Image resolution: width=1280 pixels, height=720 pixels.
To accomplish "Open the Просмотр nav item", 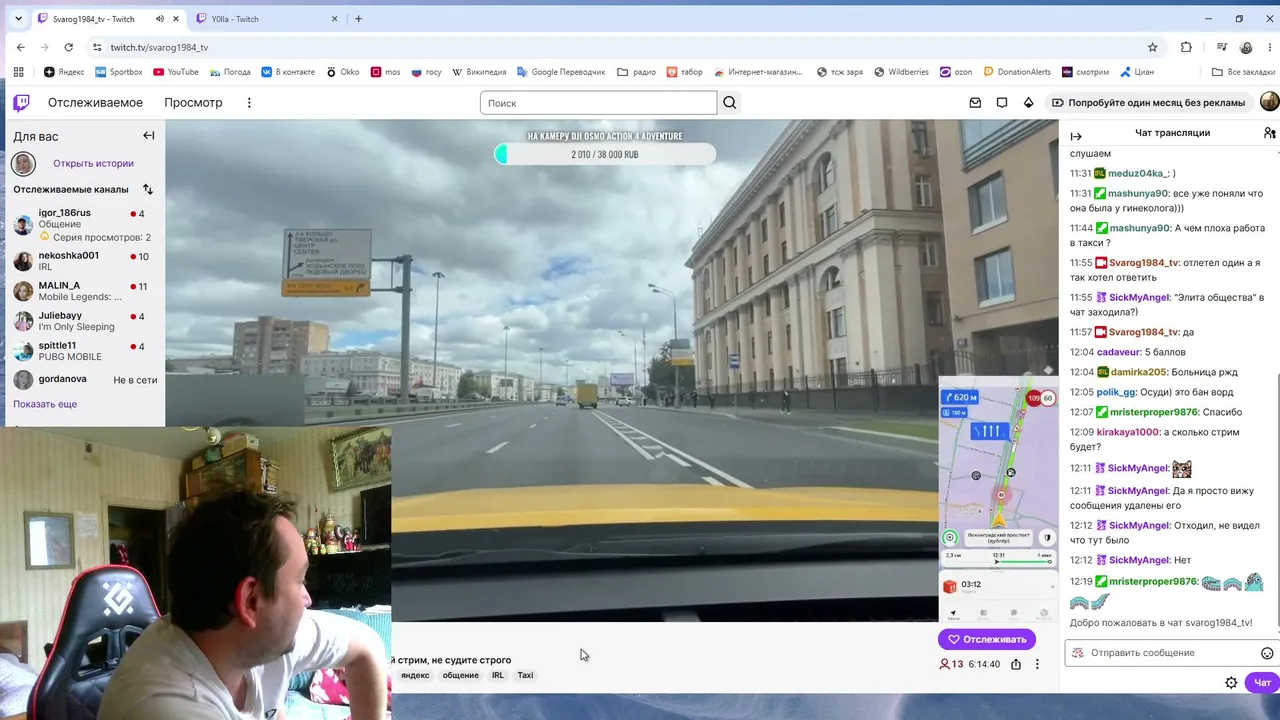I will coord(193,102).
